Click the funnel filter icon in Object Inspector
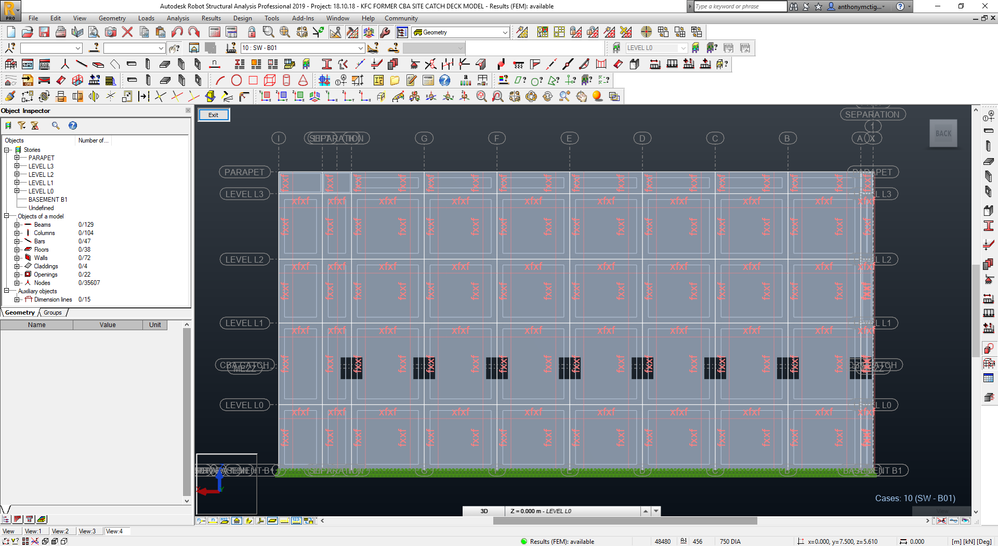The height and width of the screenshot is (546, 998). click(x=22, y=125)
